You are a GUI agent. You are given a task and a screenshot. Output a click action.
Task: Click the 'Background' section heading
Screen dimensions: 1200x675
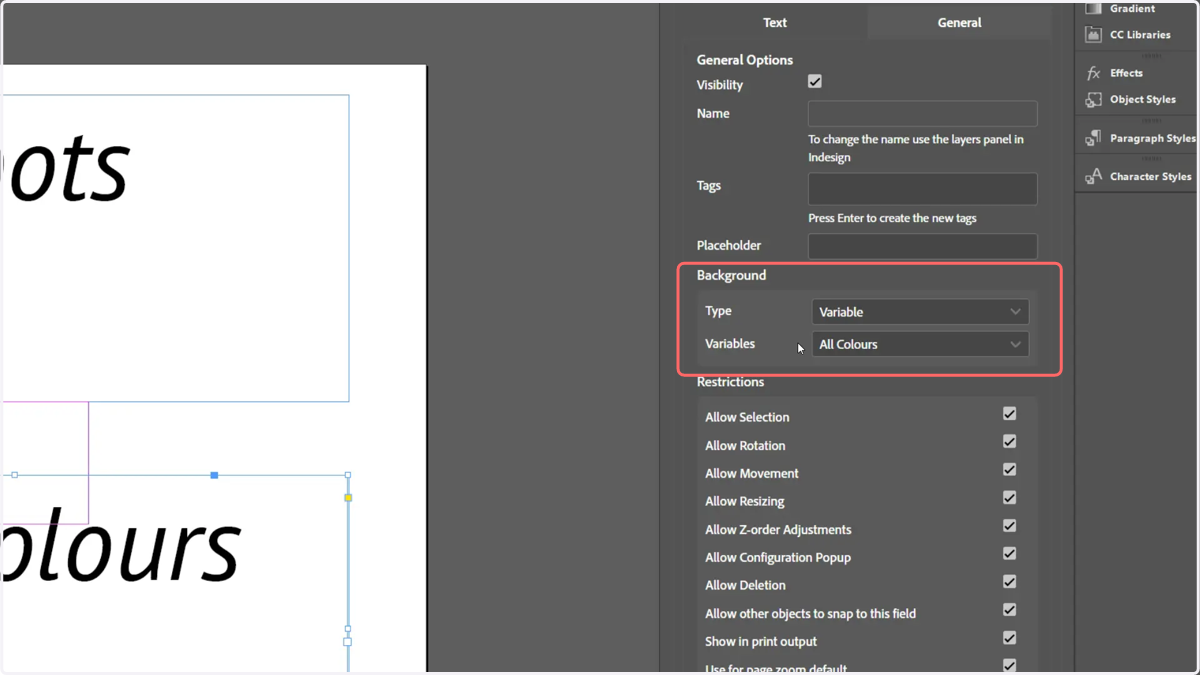(x=731, y=275)
